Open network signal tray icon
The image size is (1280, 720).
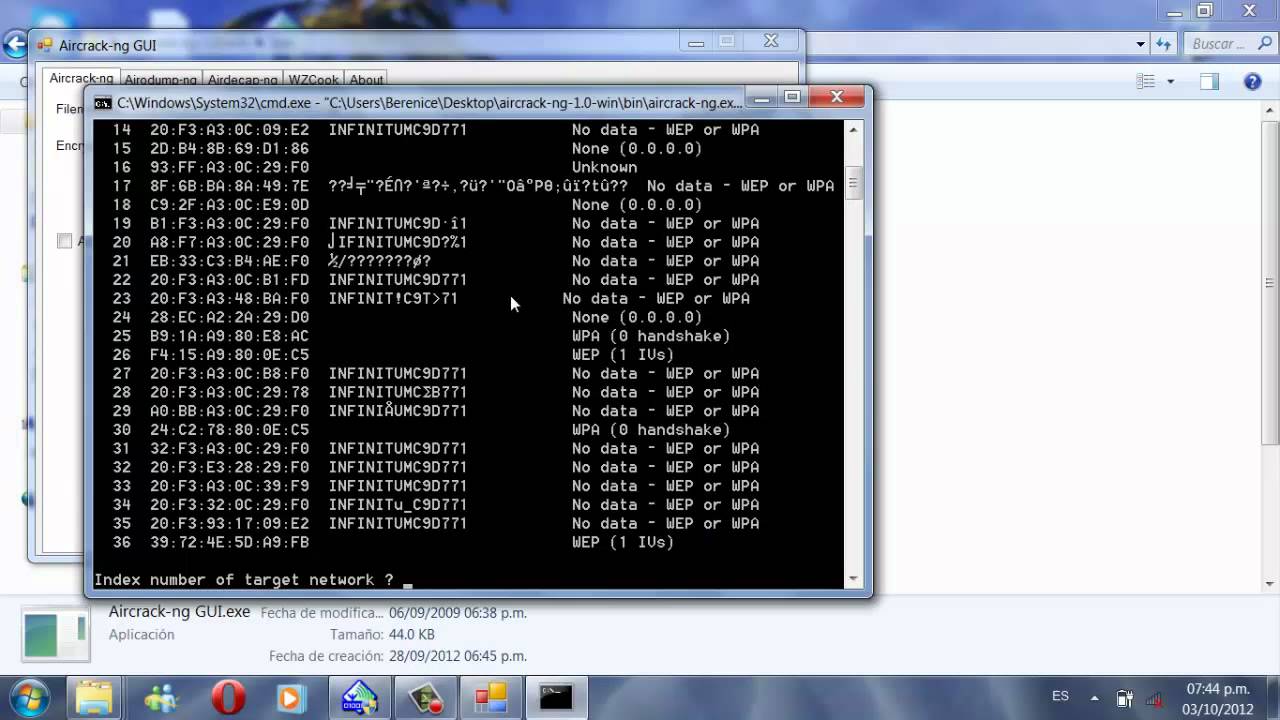click(1154, 698)
